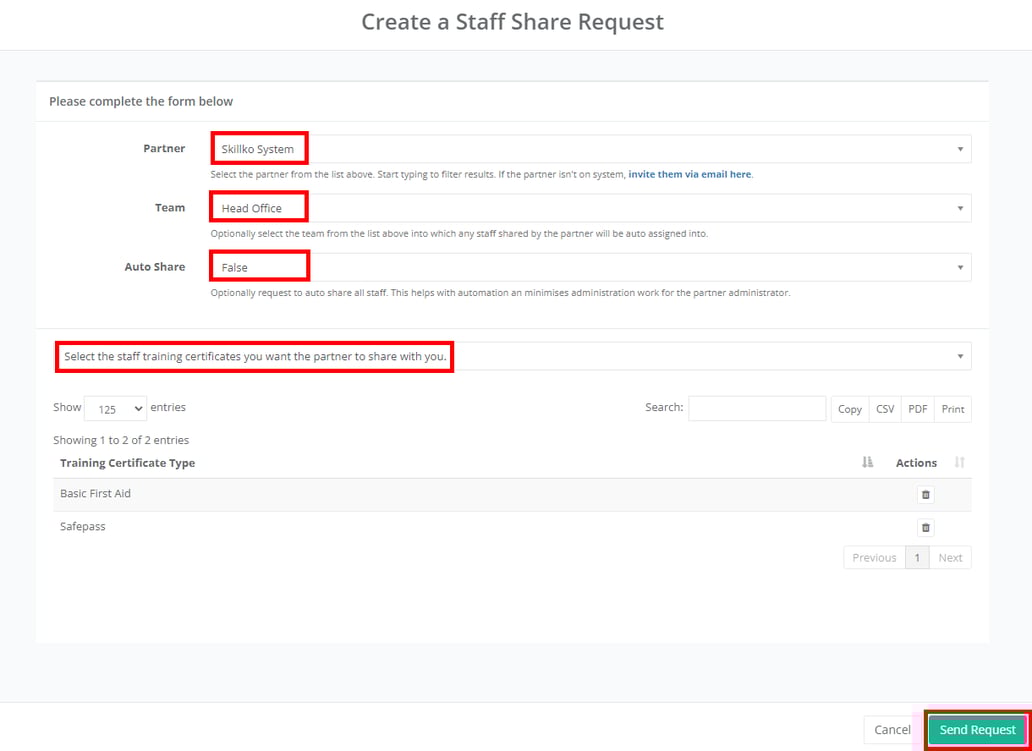Open the Partner dropdown showing Skillko System
This screenshot has height=751, width=1032.
coord(590,147)
